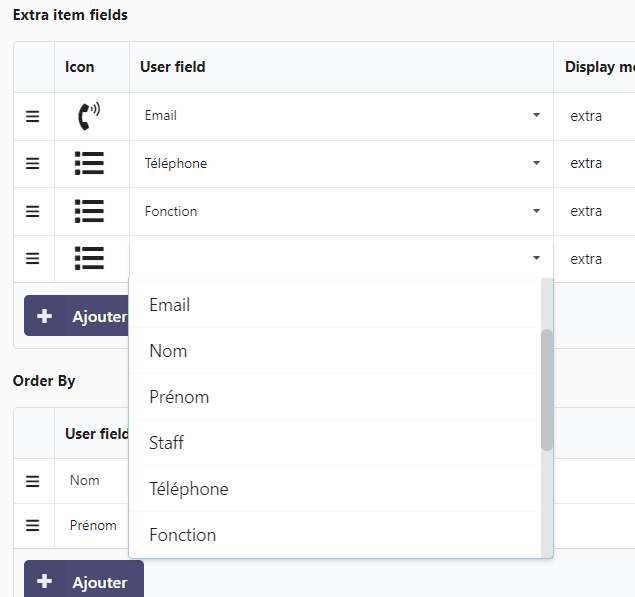Click the dropdown list scrollbar thumb
The width and height of the screenshot is (635, 597).
[546, 390]
